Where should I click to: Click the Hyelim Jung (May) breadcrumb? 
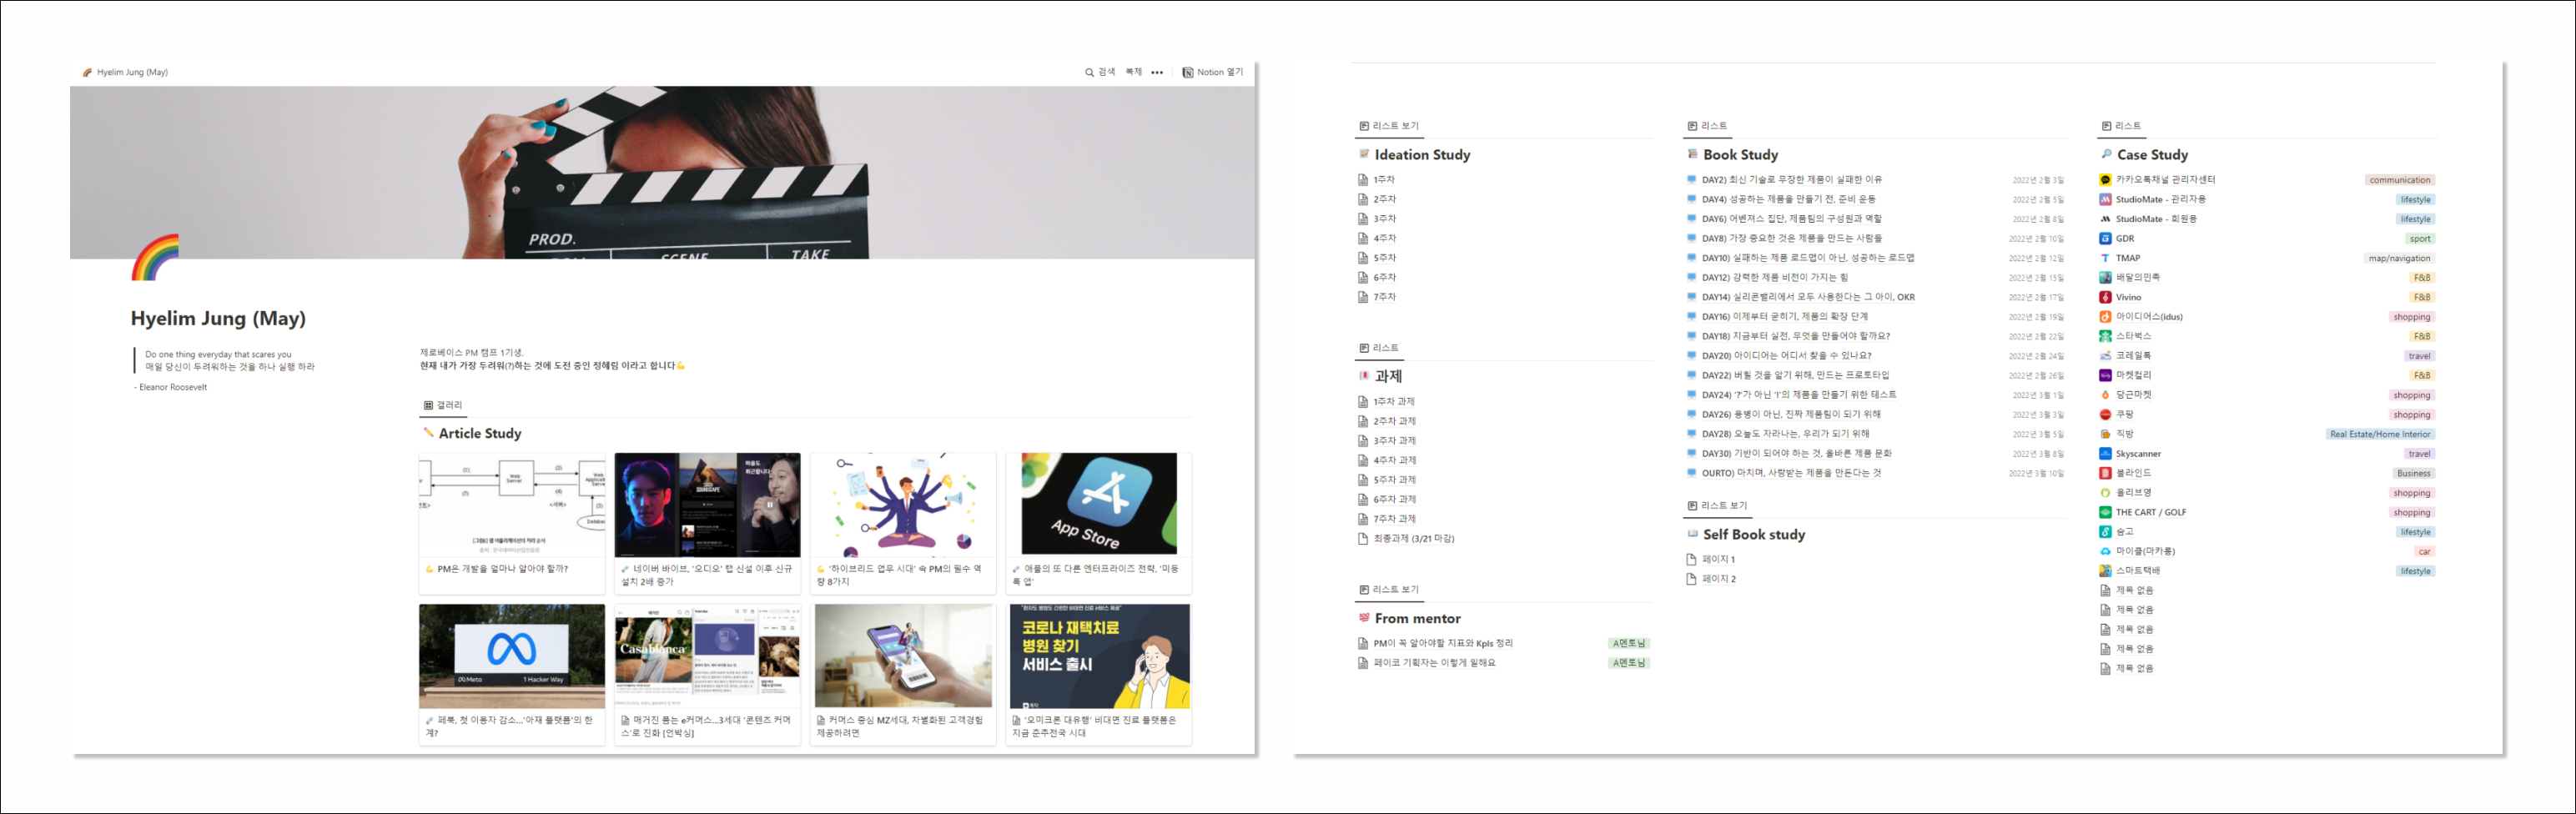coord(125,72)
